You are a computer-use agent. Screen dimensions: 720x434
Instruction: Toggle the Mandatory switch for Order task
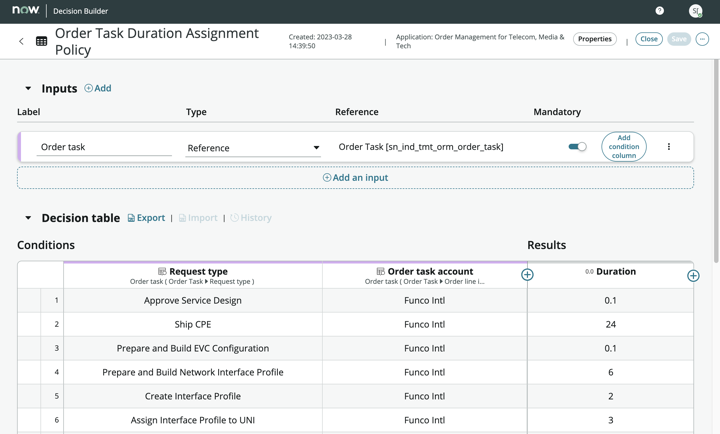(577, 147)
